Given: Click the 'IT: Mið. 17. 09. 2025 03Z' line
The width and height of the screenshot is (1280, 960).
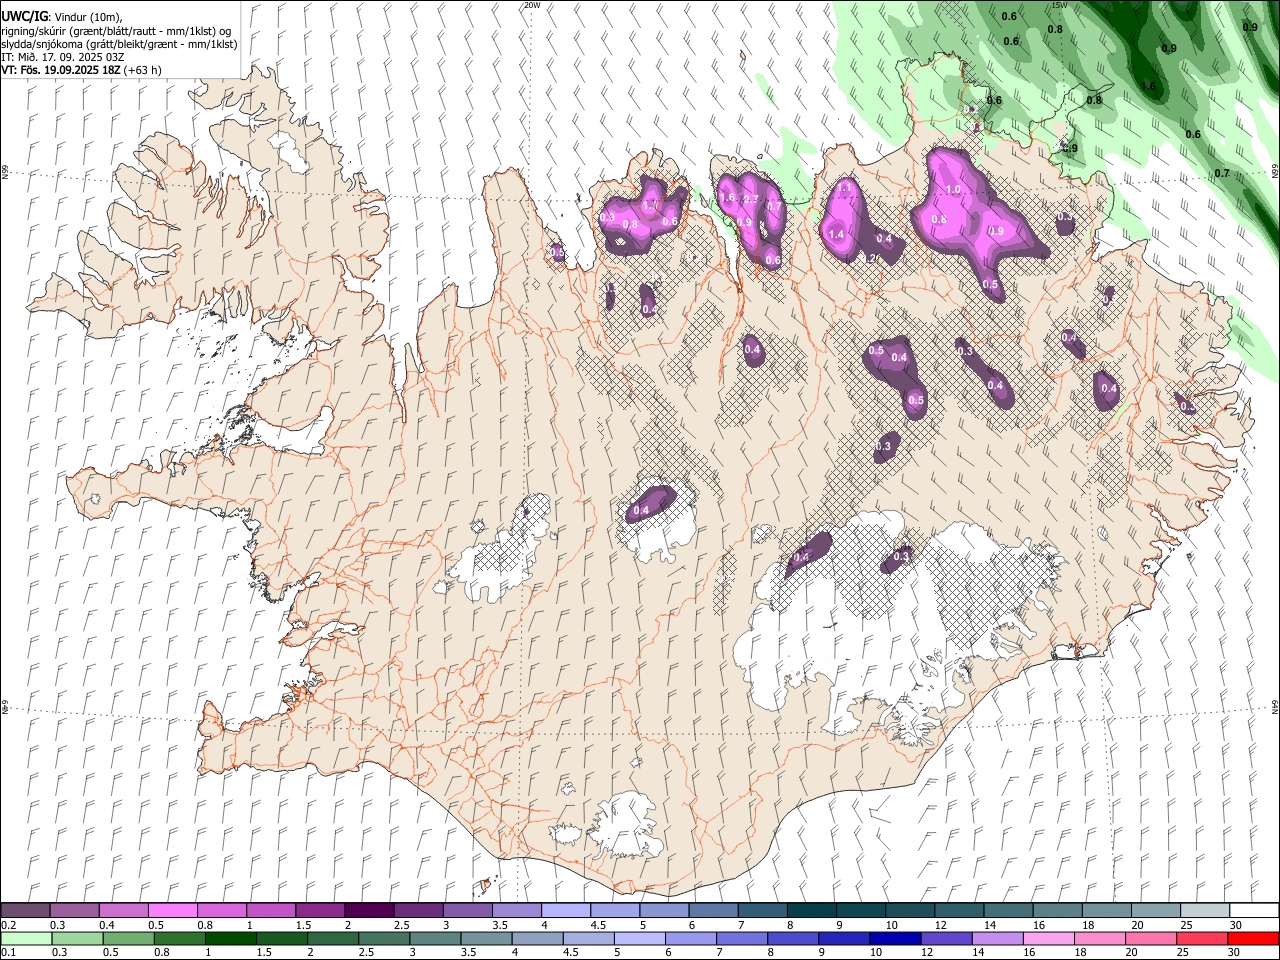Looking at the screenshot, I should click(63, 57).
